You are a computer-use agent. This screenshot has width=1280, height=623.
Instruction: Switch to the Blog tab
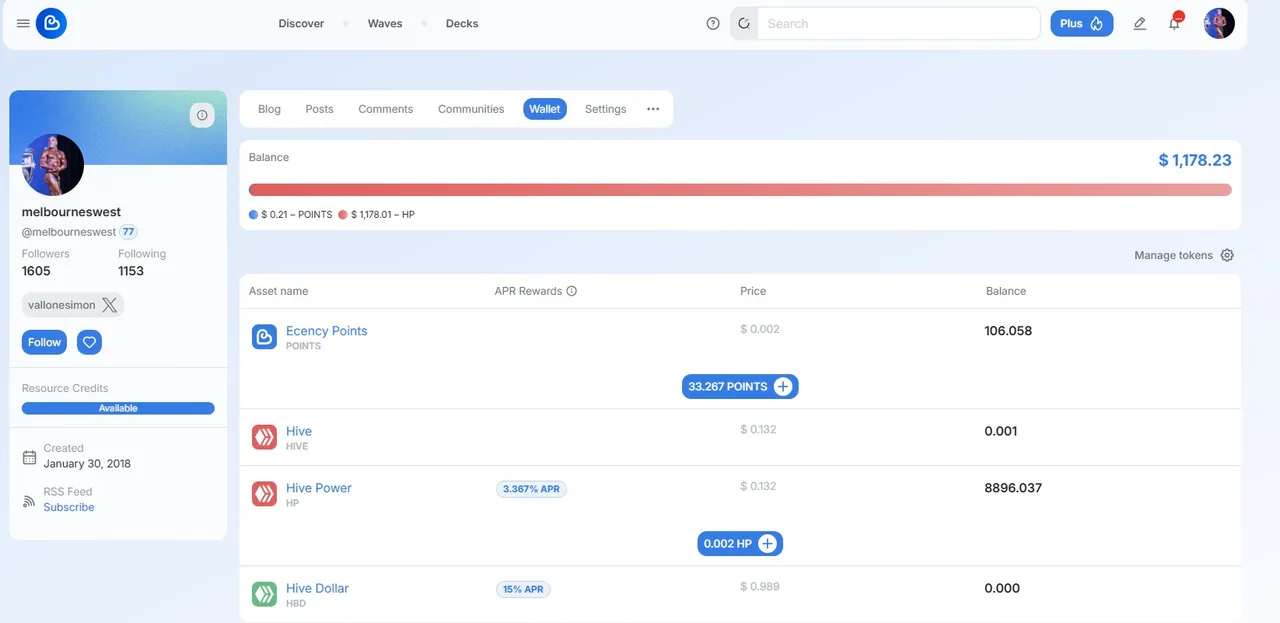pos(269,109)
